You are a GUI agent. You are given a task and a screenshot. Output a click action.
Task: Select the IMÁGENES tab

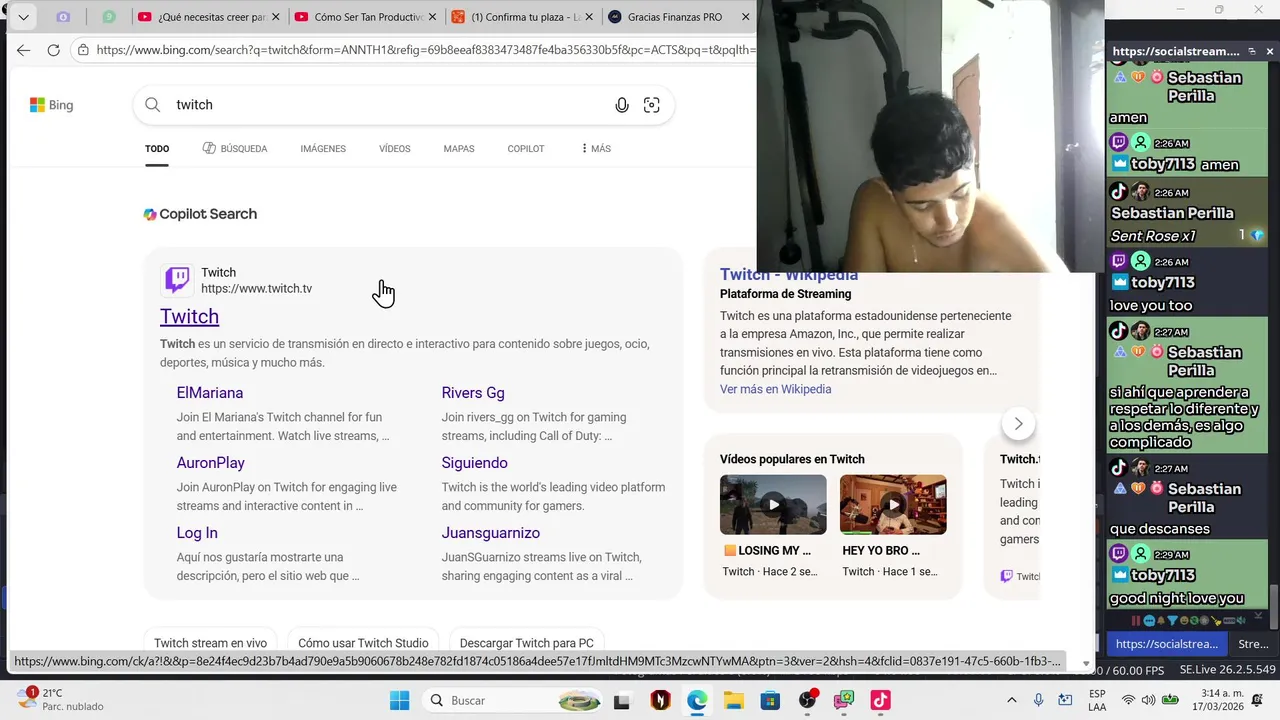[323, 149]
